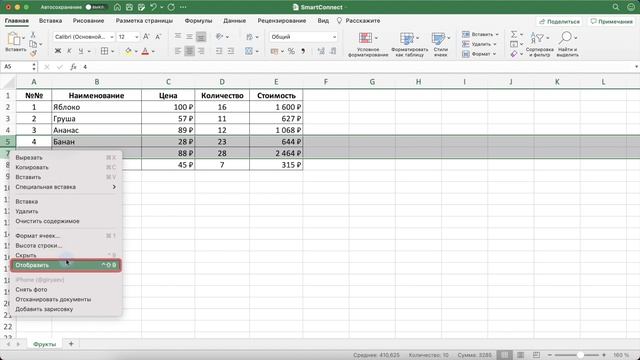Click the Save icon in title bar
The width and height of the screenshot is (640, 360).
click(x=129, y=7)
